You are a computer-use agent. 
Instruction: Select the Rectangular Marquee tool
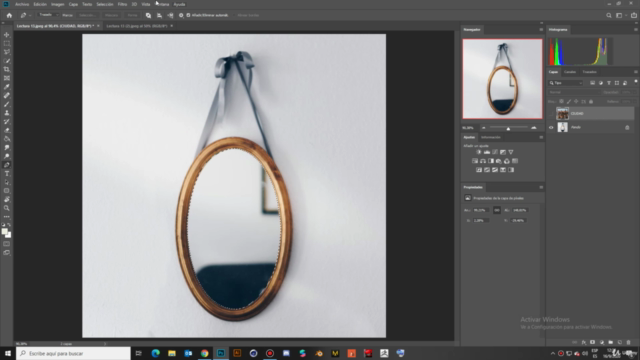pyautogui.click(x=7, y=43)
